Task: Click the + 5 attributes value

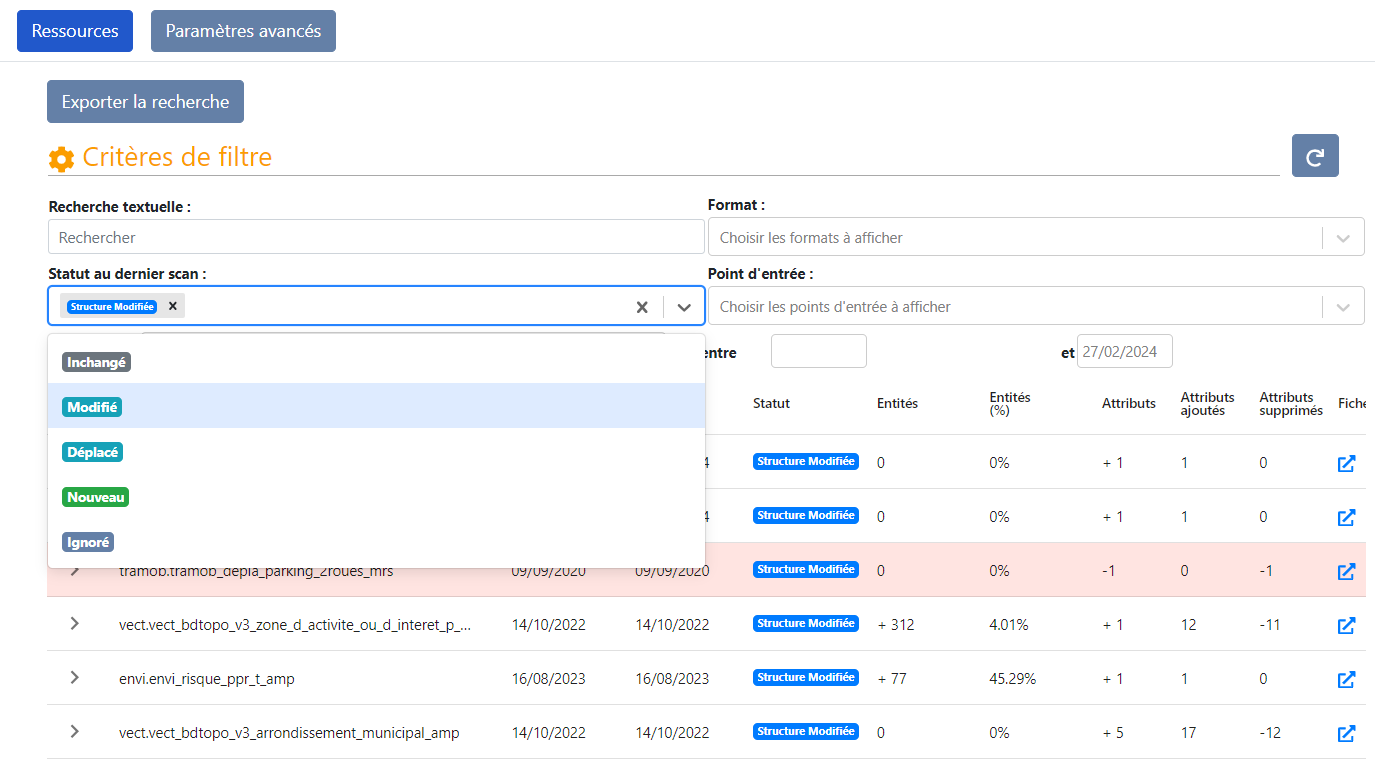Action: pyautogui.click(x=1113, y=733)
